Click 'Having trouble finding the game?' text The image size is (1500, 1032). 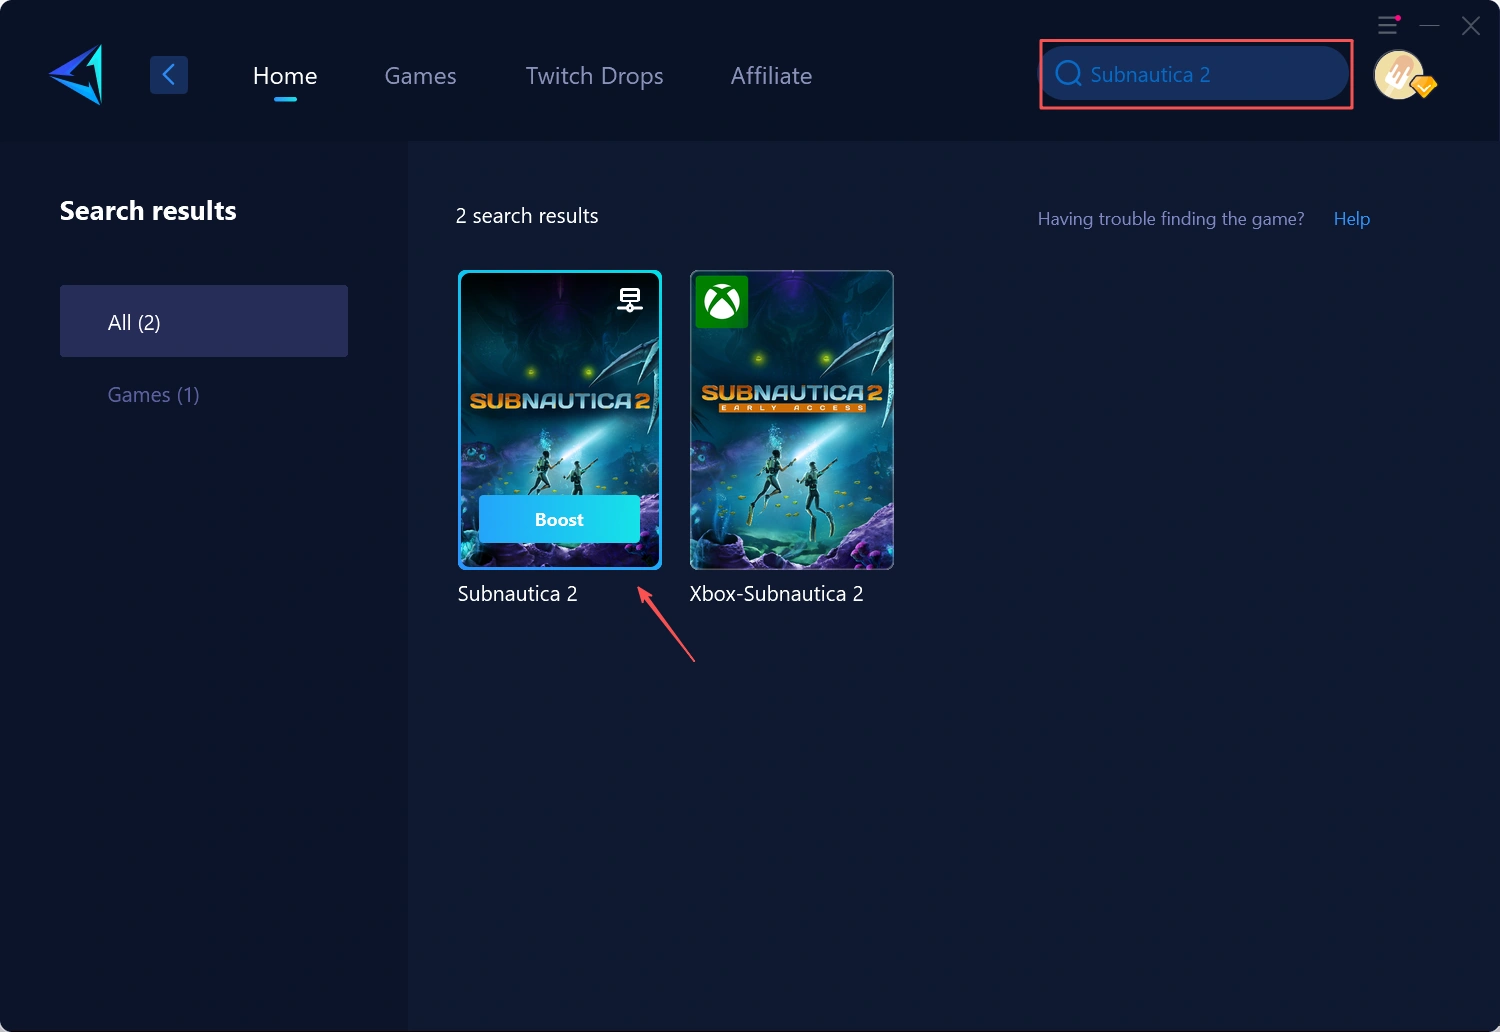(1171, 219)
